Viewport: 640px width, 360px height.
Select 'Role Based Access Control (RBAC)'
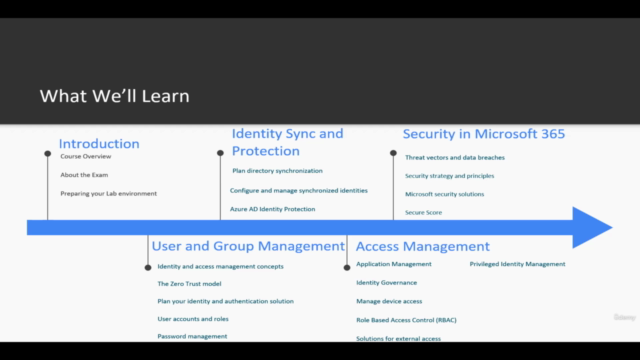(406, 320)
